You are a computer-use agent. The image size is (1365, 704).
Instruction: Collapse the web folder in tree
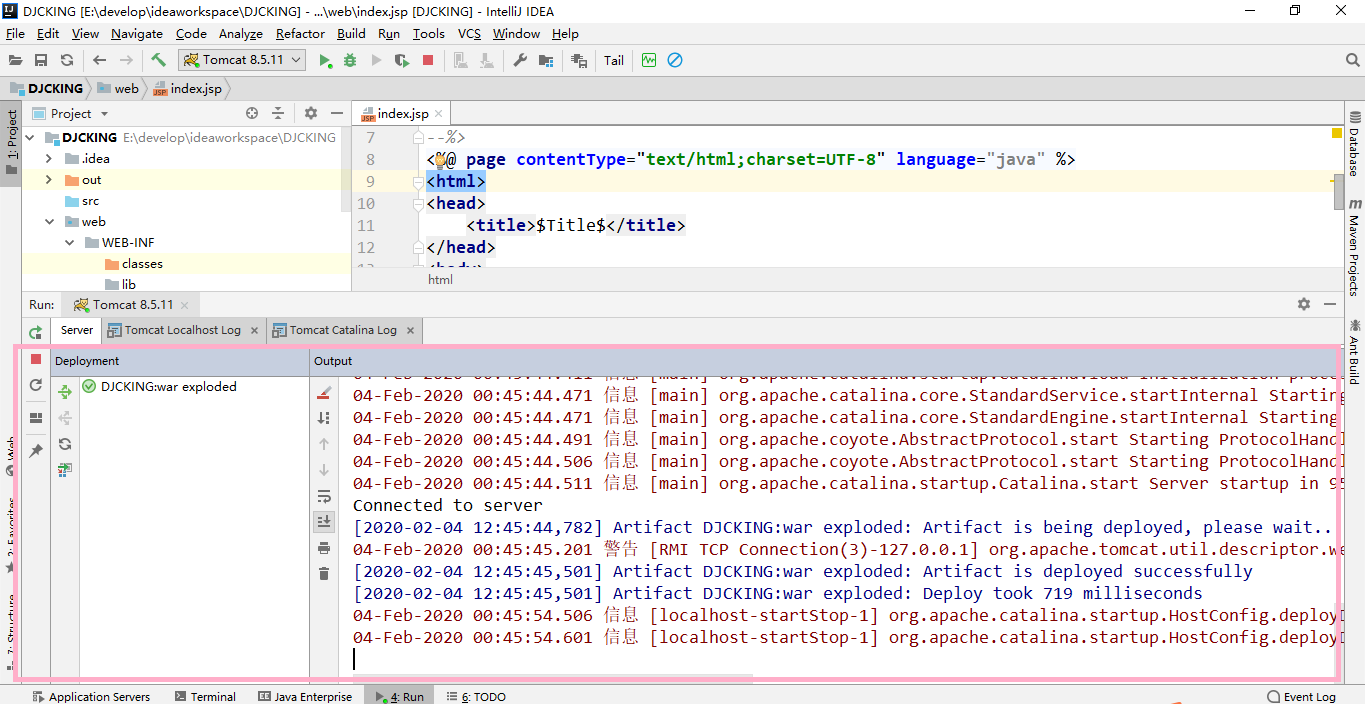[49, 222]
